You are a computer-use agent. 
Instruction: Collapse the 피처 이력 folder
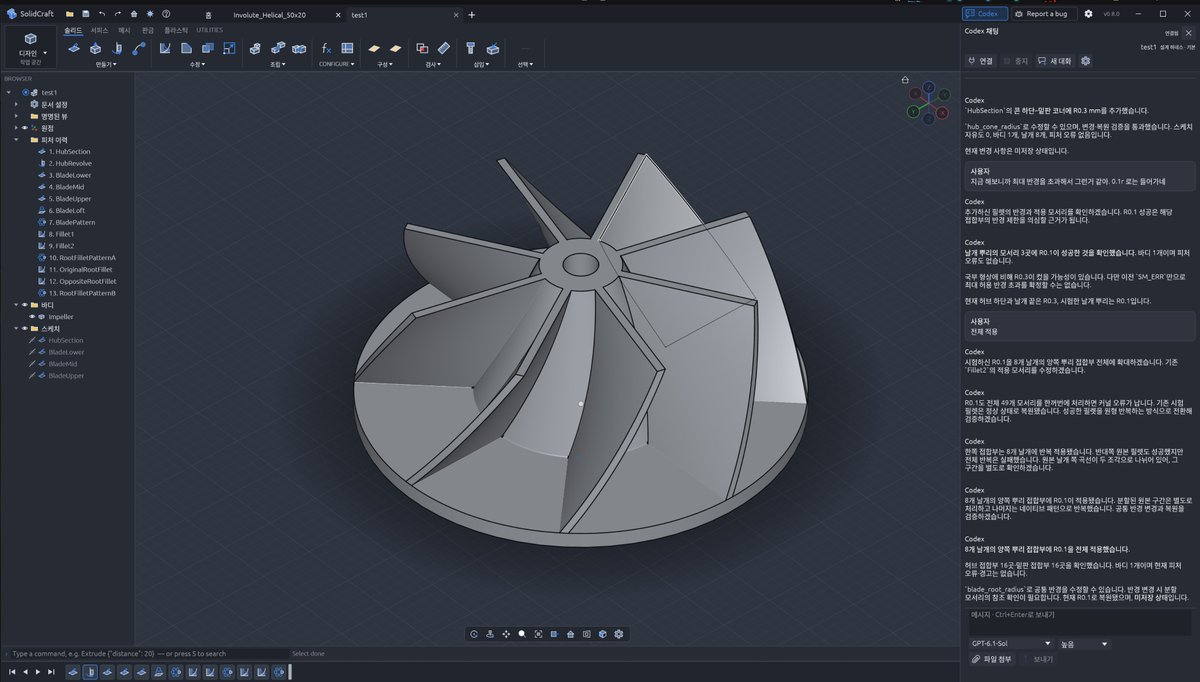[17, 140]
